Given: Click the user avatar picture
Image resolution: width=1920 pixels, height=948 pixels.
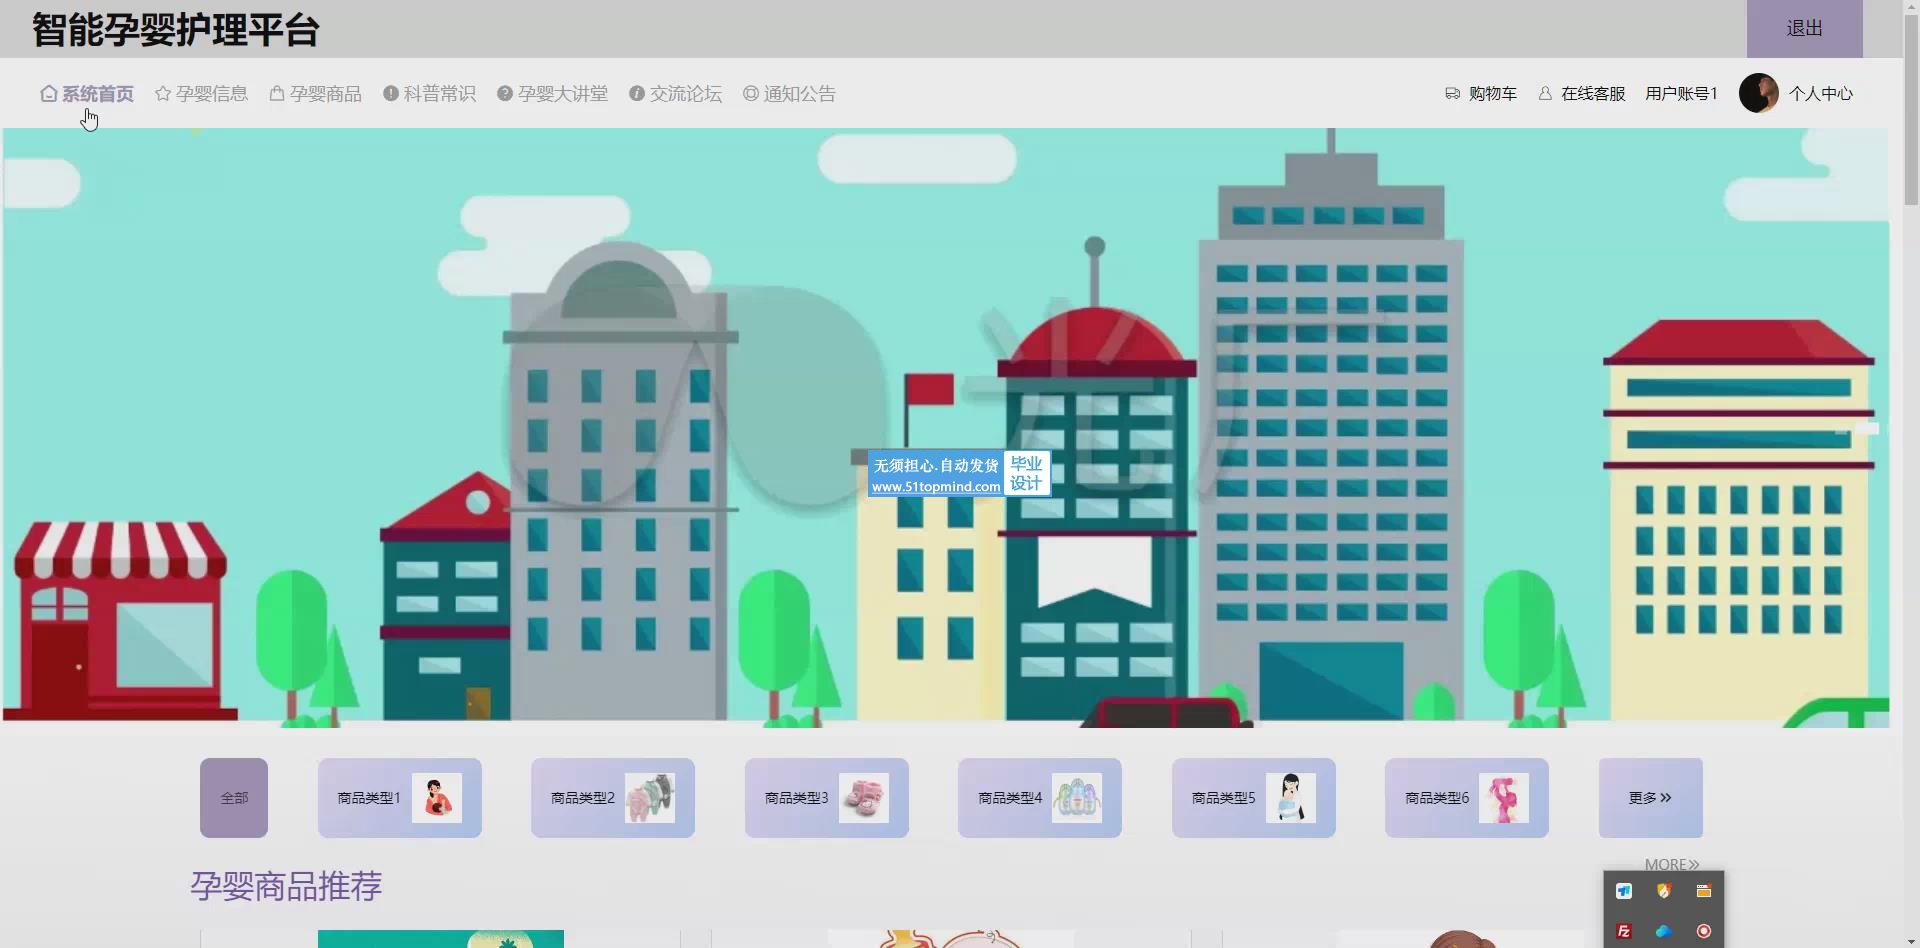Looking at the screenshot, I should [x=1758, y=93].
